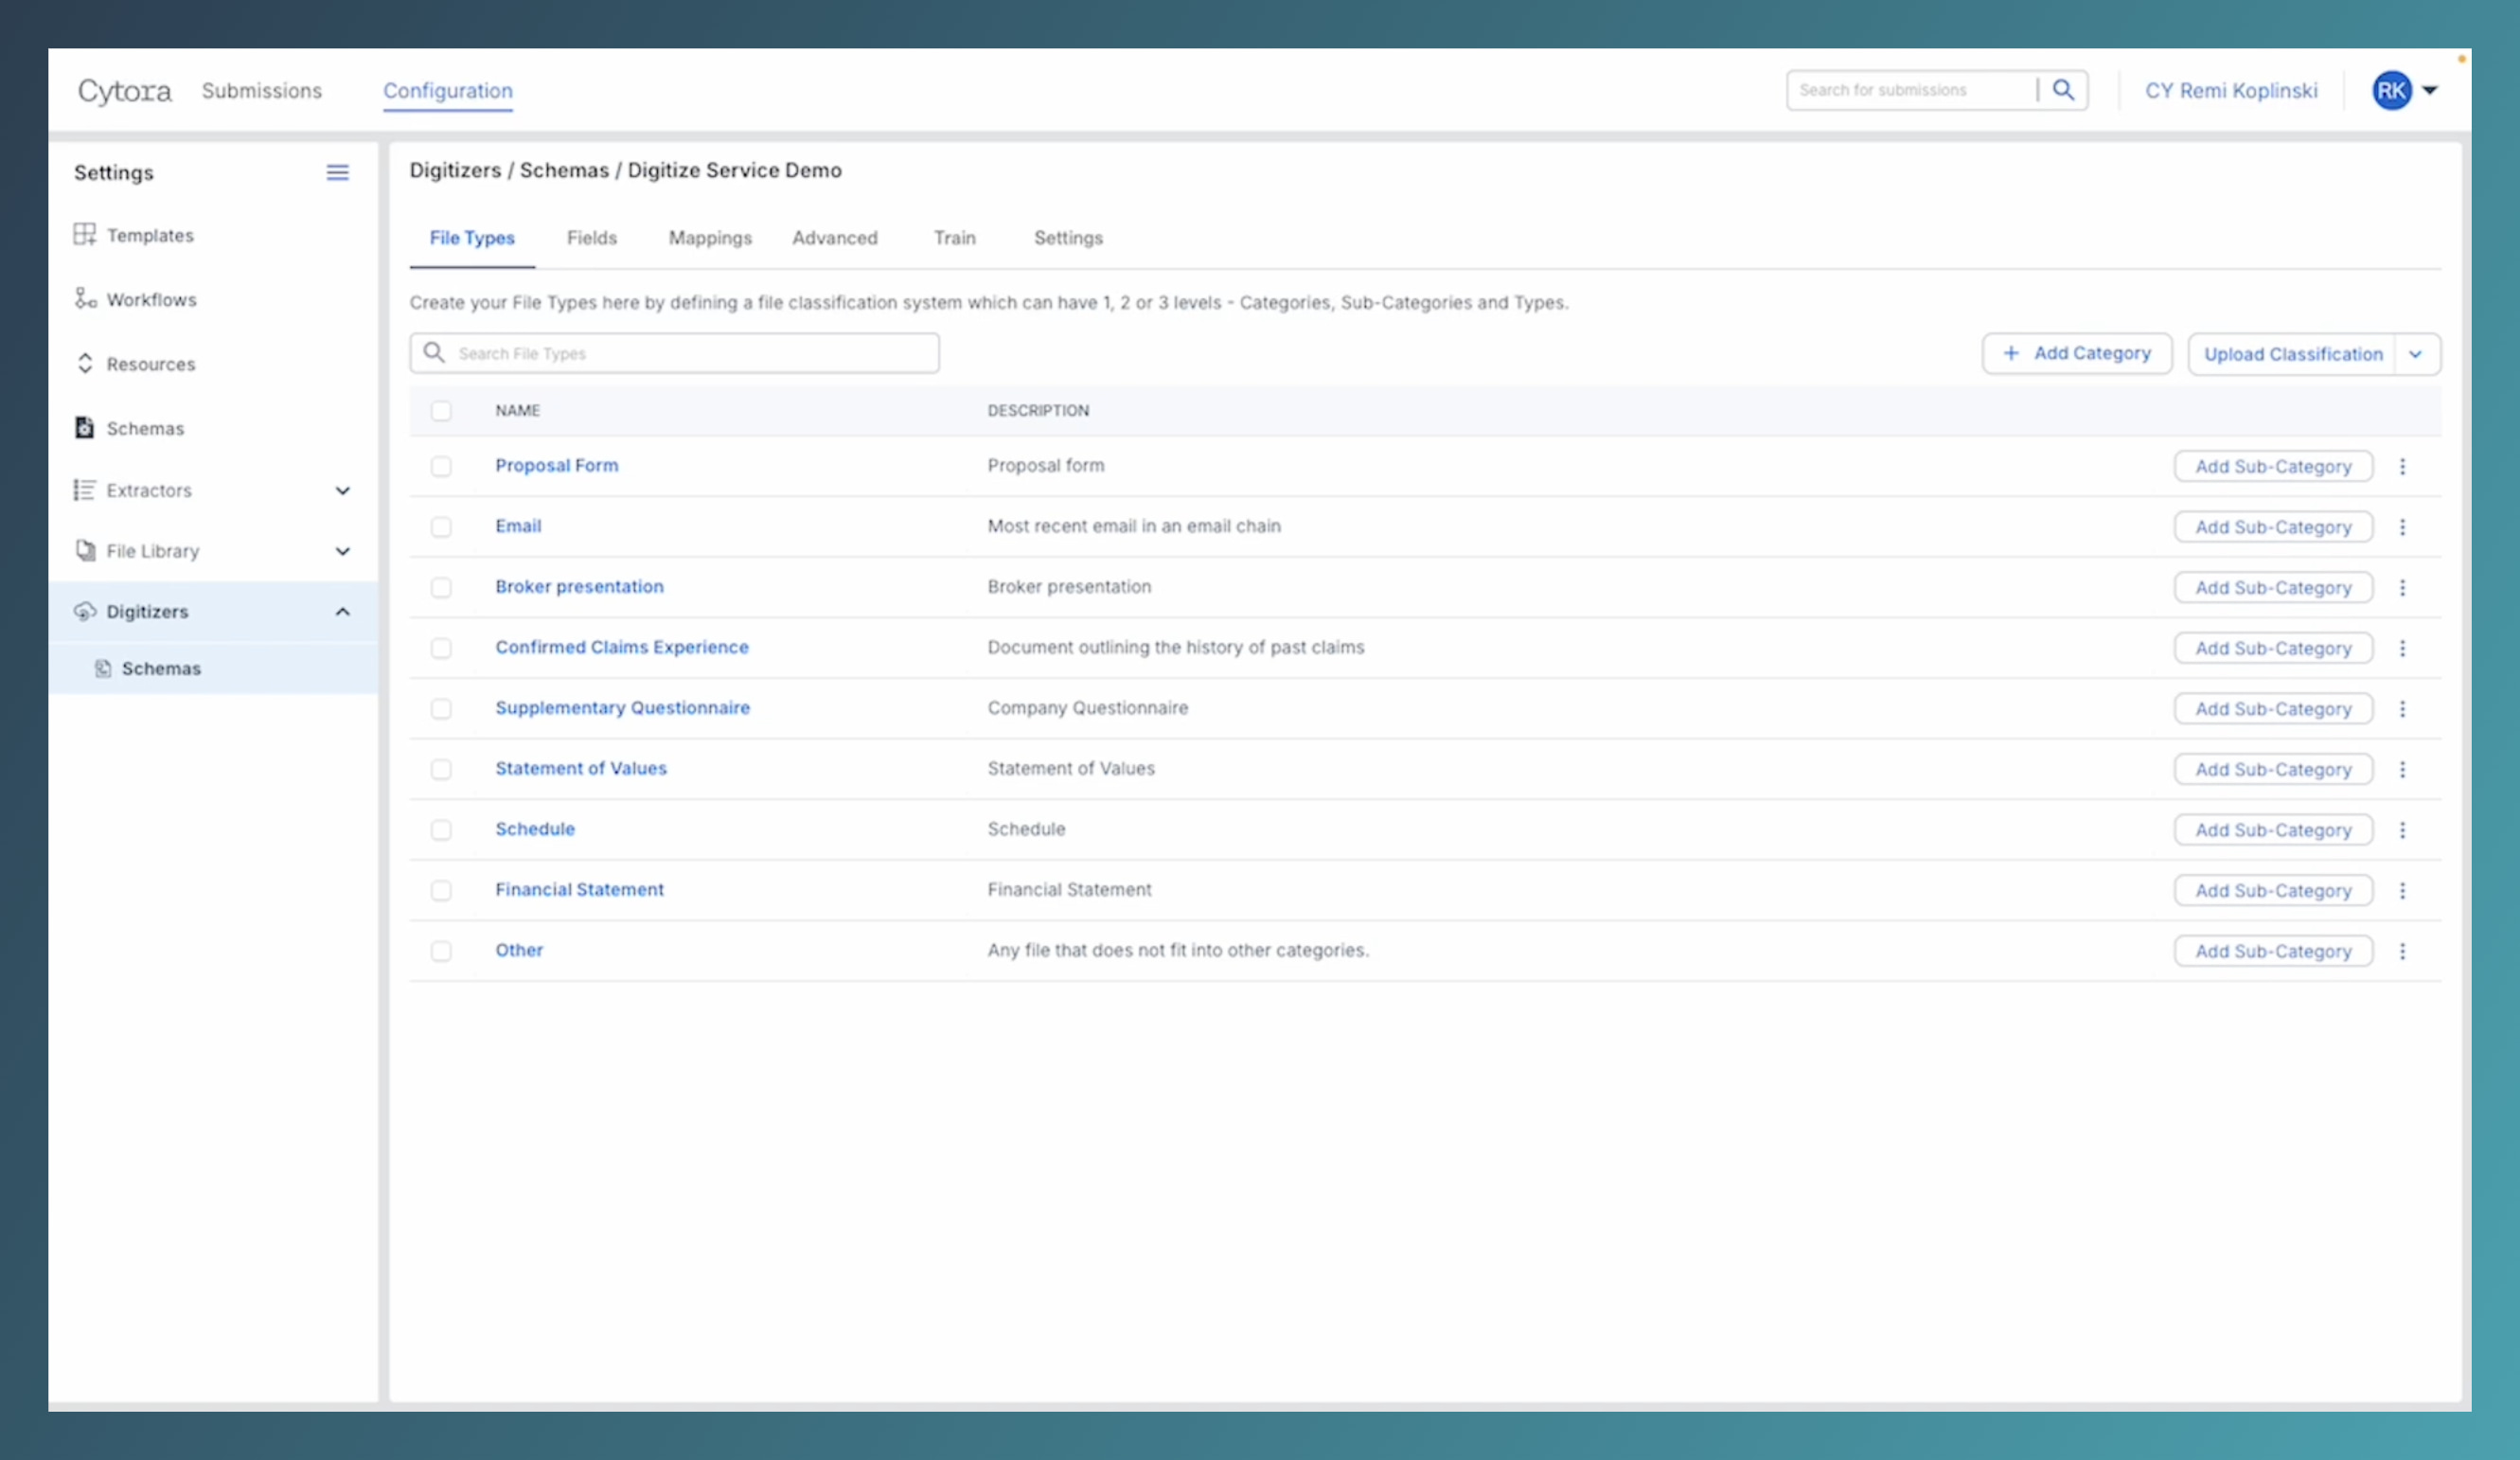The height and width of the screenshot is (1460, 2520).
Task: Click the magnifier icon for submissions search
Action: [x=2063, y=90]
